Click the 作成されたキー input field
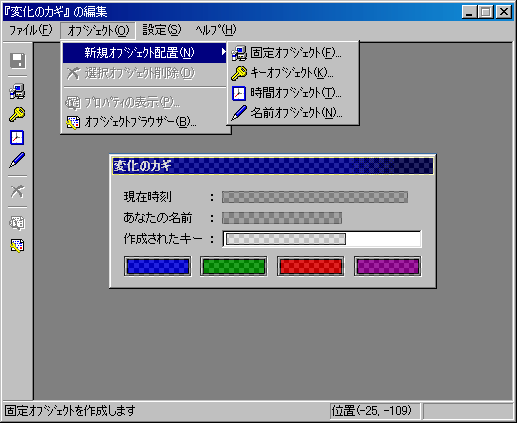The height and width of the screenshot is (423, 517). coord(322,239)
